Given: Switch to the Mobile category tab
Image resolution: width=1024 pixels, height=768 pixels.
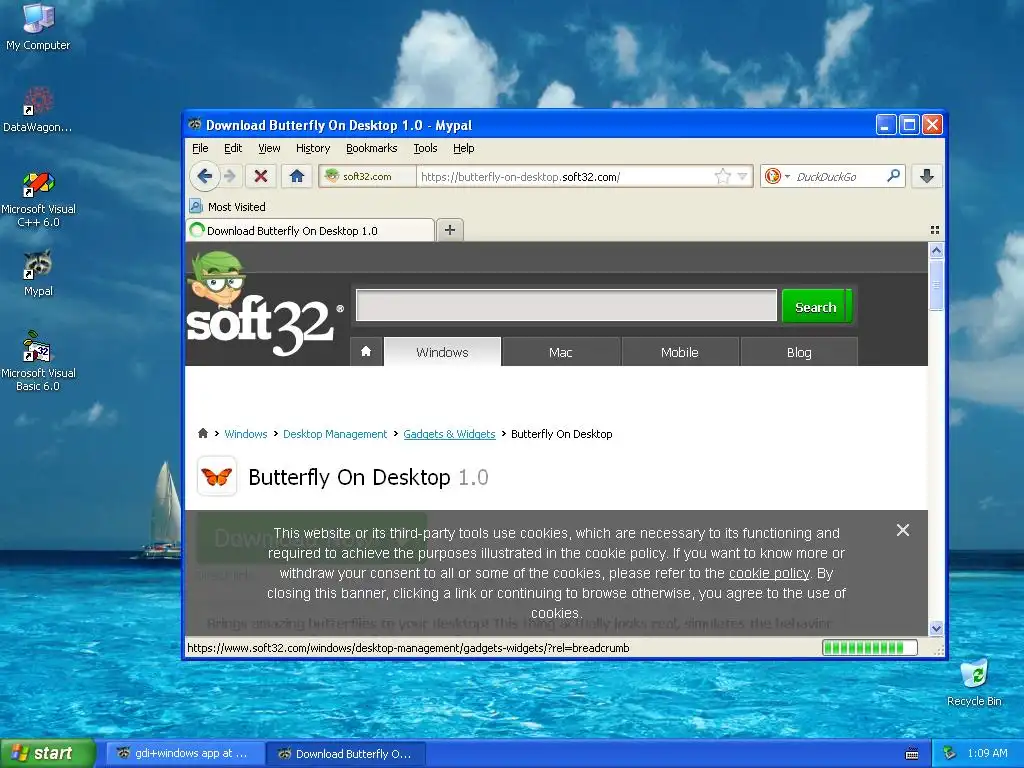Looking at the screenshot, I should tap(679, 352).
